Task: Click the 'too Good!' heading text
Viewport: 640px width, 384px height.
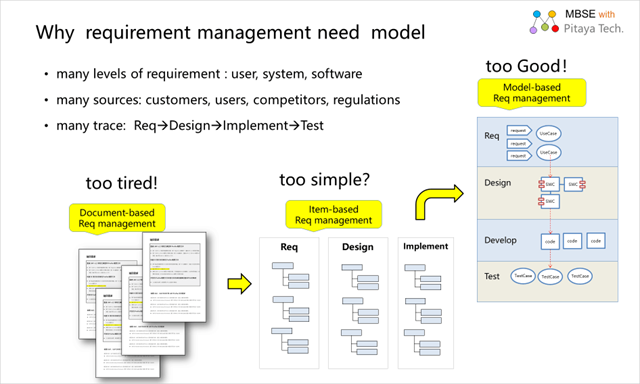Action: click(x=526, y=66)
